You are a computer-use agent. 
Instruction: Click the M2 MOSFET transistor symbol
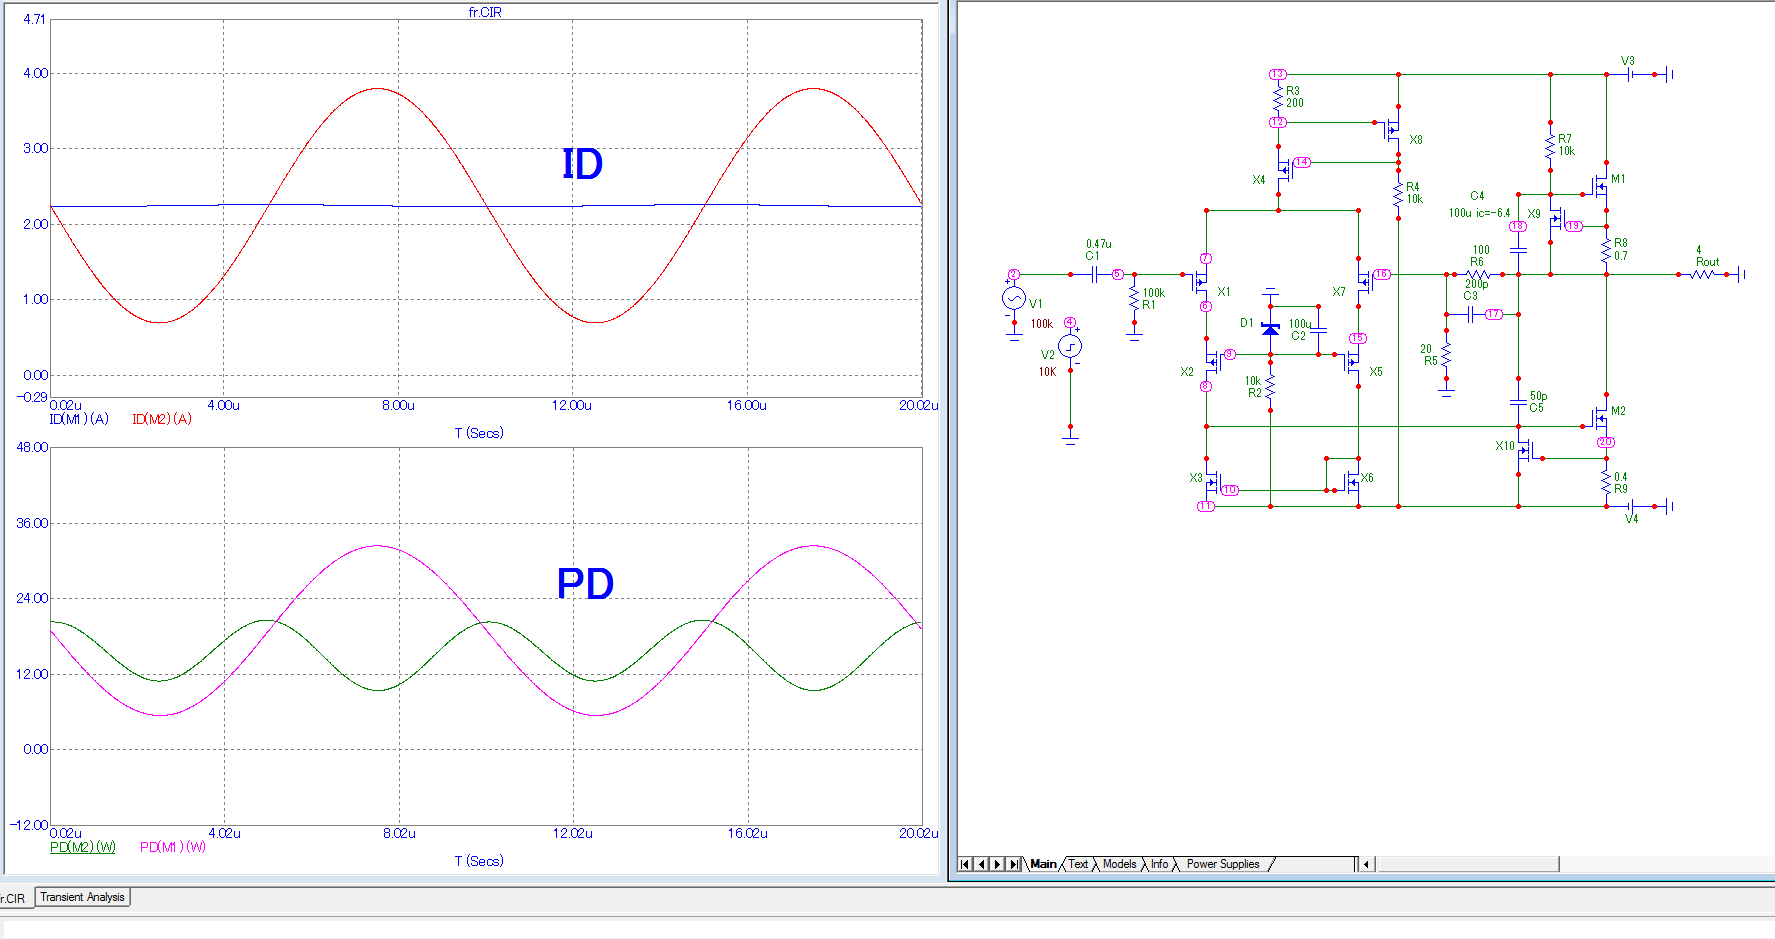point(1600,417)
